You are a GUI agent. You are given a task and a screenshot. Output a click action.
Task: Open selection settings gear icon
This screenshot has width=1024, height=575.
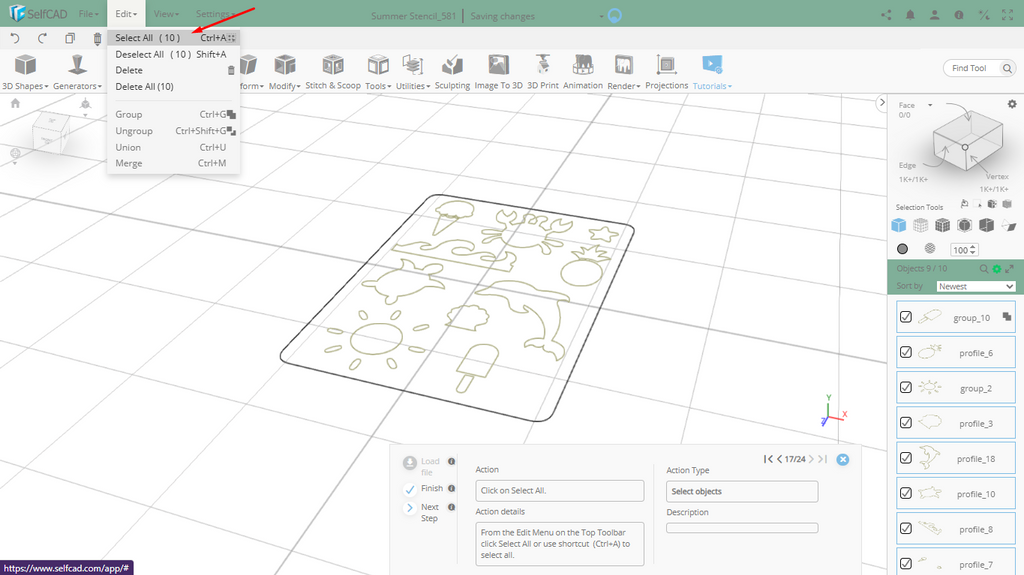point(1011,104)
